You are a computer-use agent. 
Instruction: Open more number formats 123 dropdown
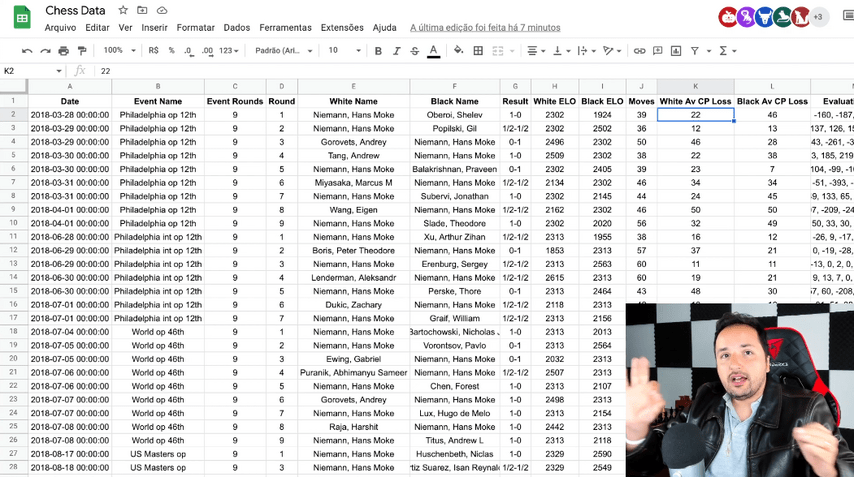pyautogui.click(x=229, y=51)
